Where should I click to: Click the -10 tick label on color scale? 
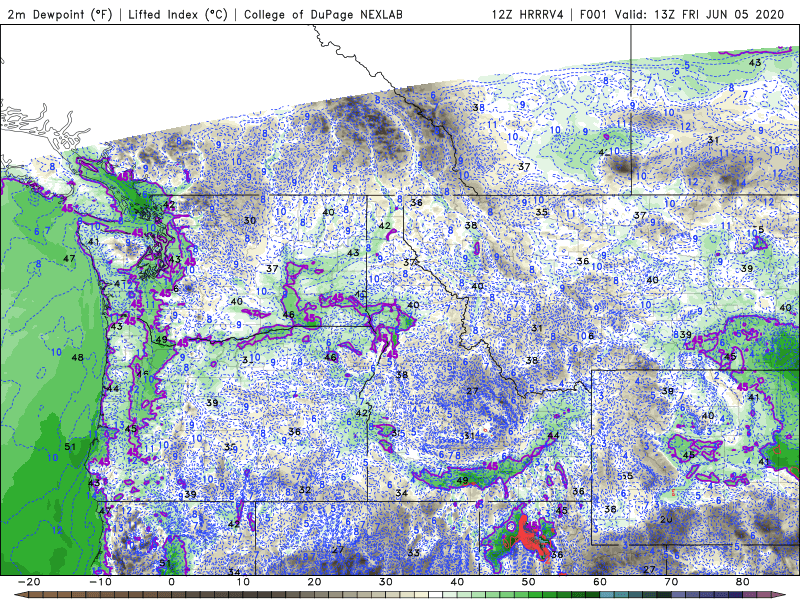100,582
